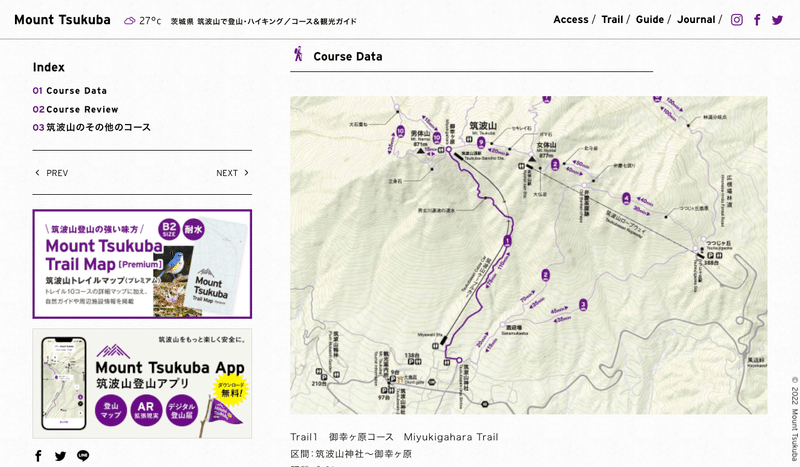Open the Twitter icon in header
Image resolution: width=800 pixels, height=467 pixels.
[x=777, y=20]
